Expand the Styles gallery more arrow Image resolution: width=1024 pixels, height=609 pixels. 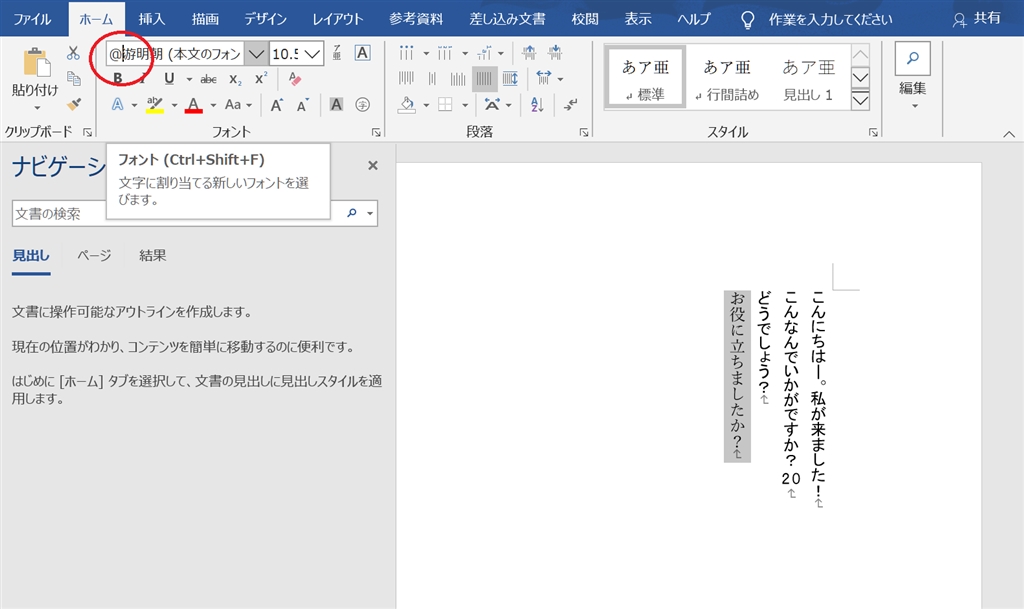point(860,98)
